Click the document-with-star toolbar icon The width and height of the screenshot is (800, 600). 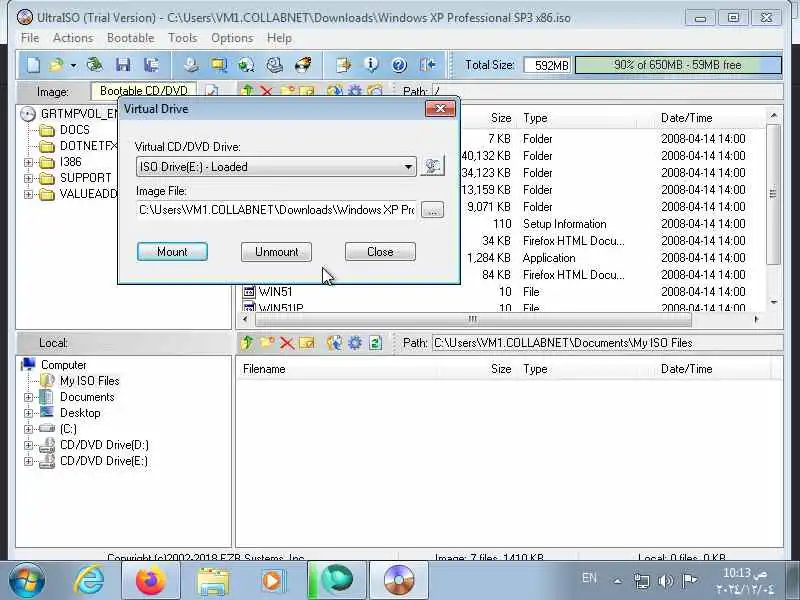[x=343, y=65]
